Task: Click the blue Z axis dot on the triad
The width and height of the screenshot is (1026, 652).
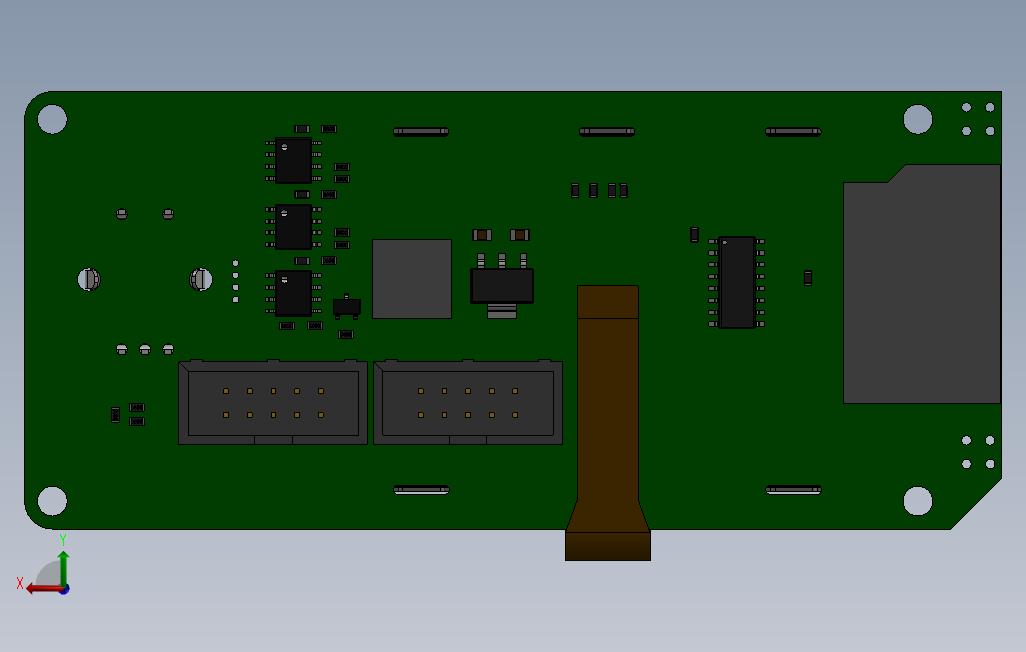Action: [65, 590]
